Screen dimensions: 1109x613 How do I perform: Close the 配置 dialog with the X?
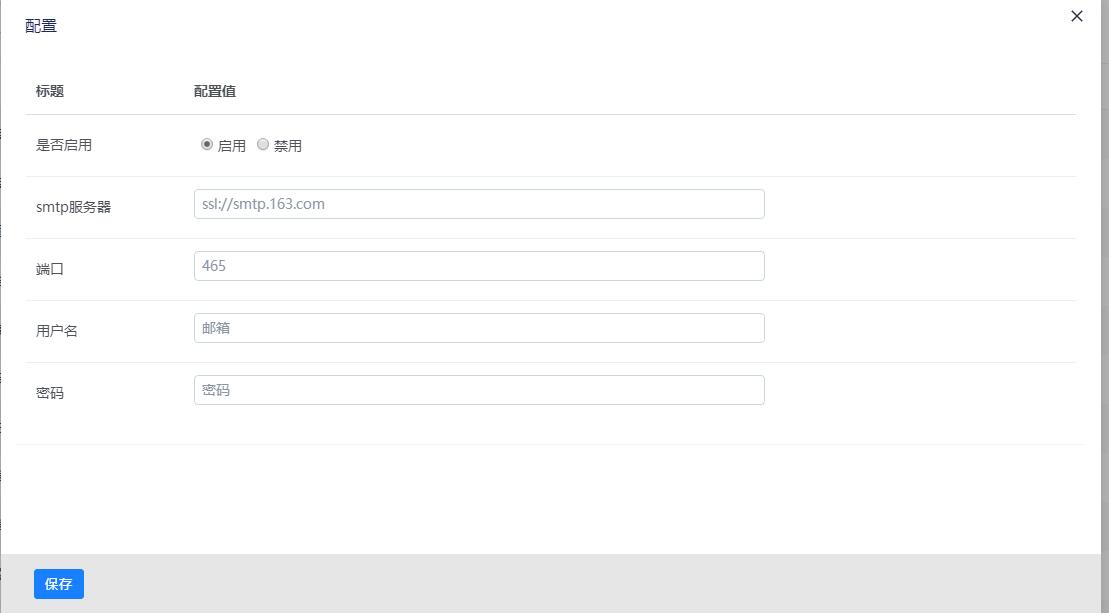1077,16
